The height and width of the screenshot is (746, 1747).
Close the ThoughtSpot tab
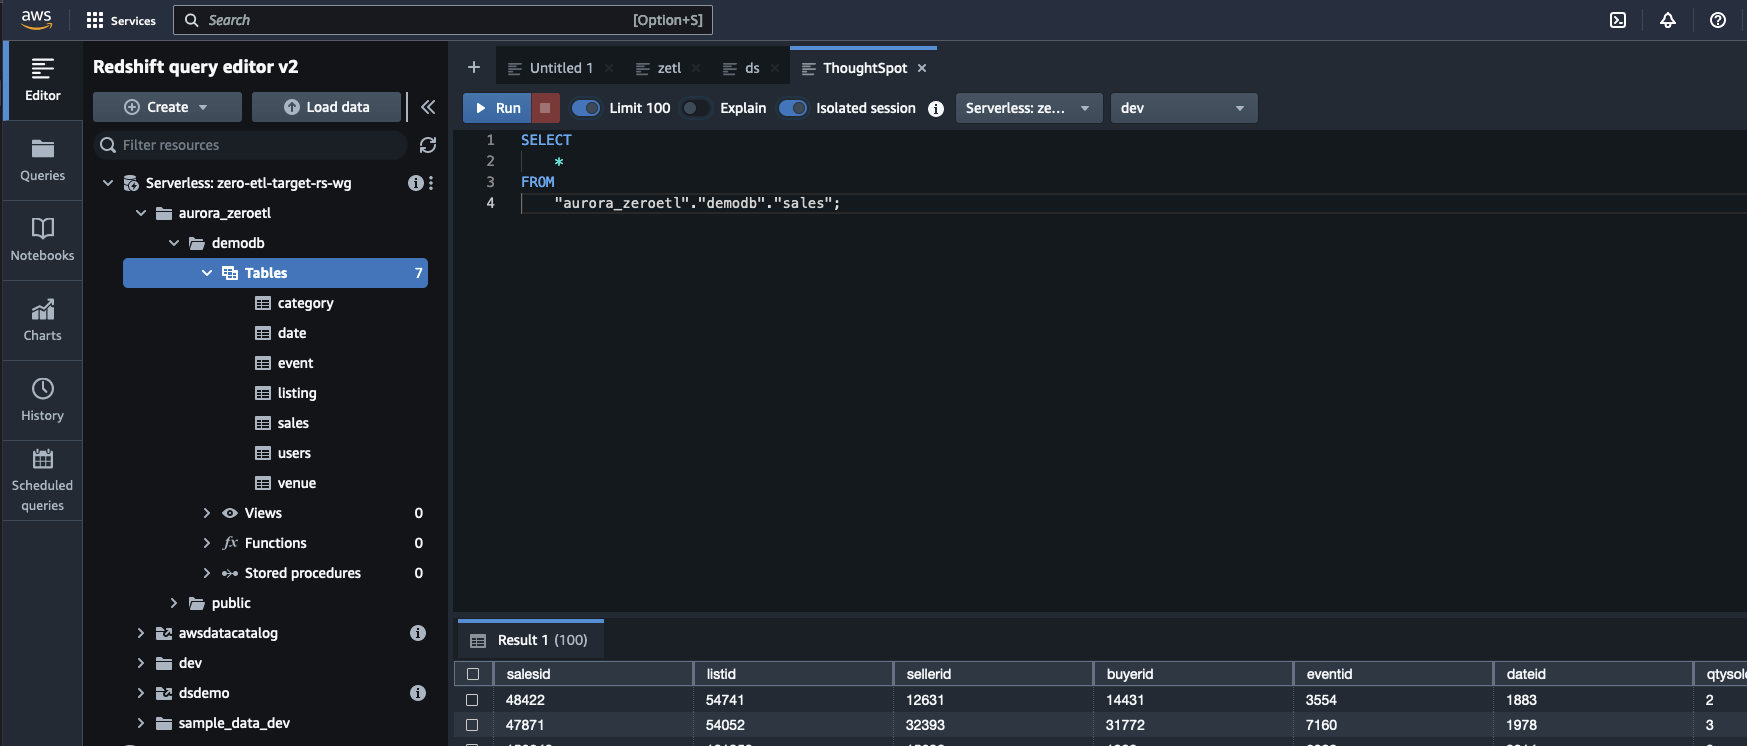(x=922, y=68)
